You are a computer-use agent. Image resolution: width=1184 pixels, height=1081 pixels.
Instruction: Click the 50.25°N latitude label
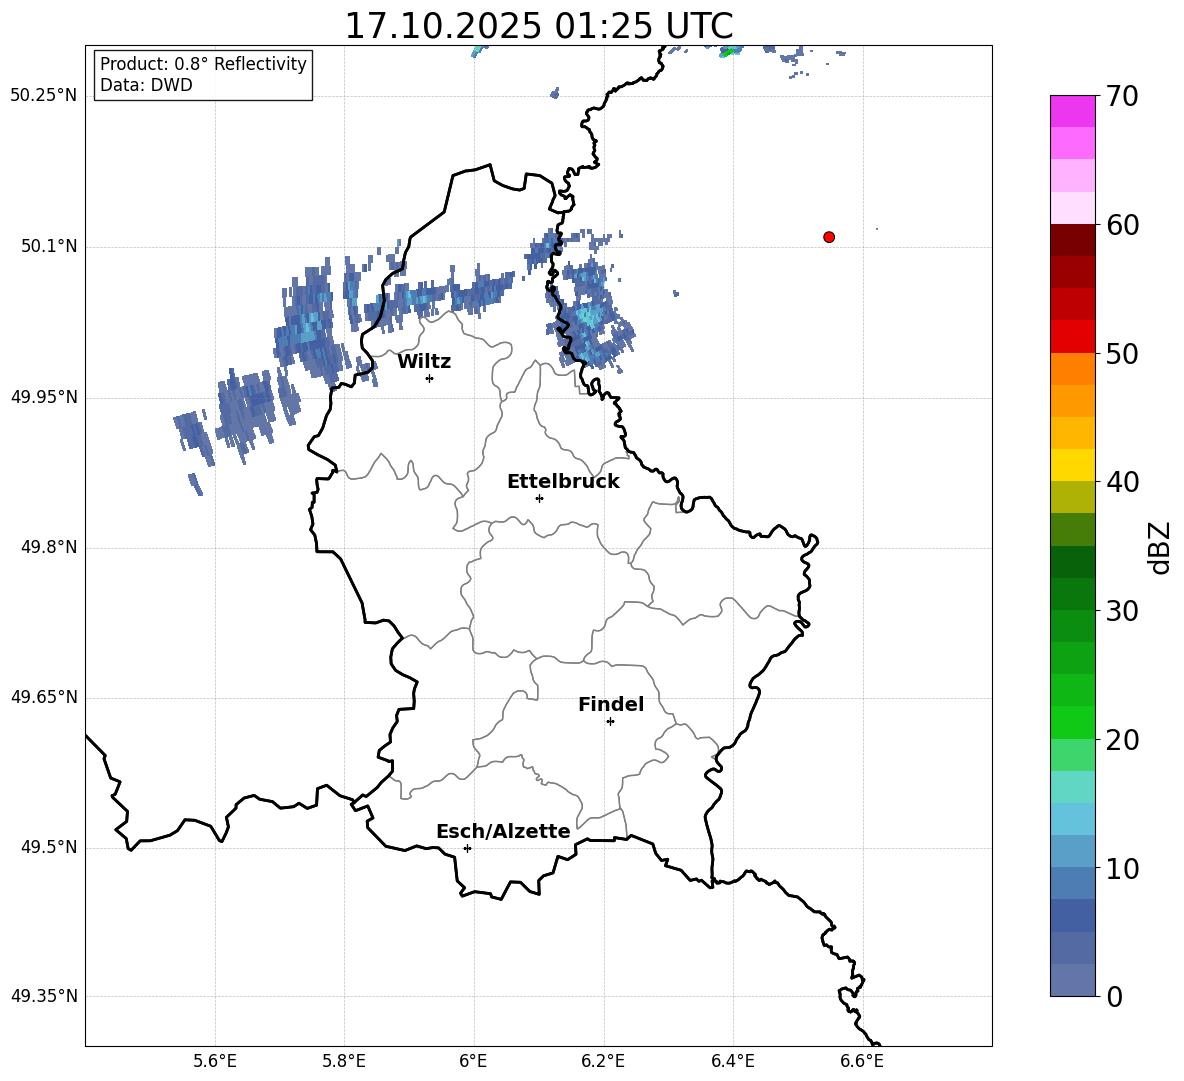[x=44, y=96]
